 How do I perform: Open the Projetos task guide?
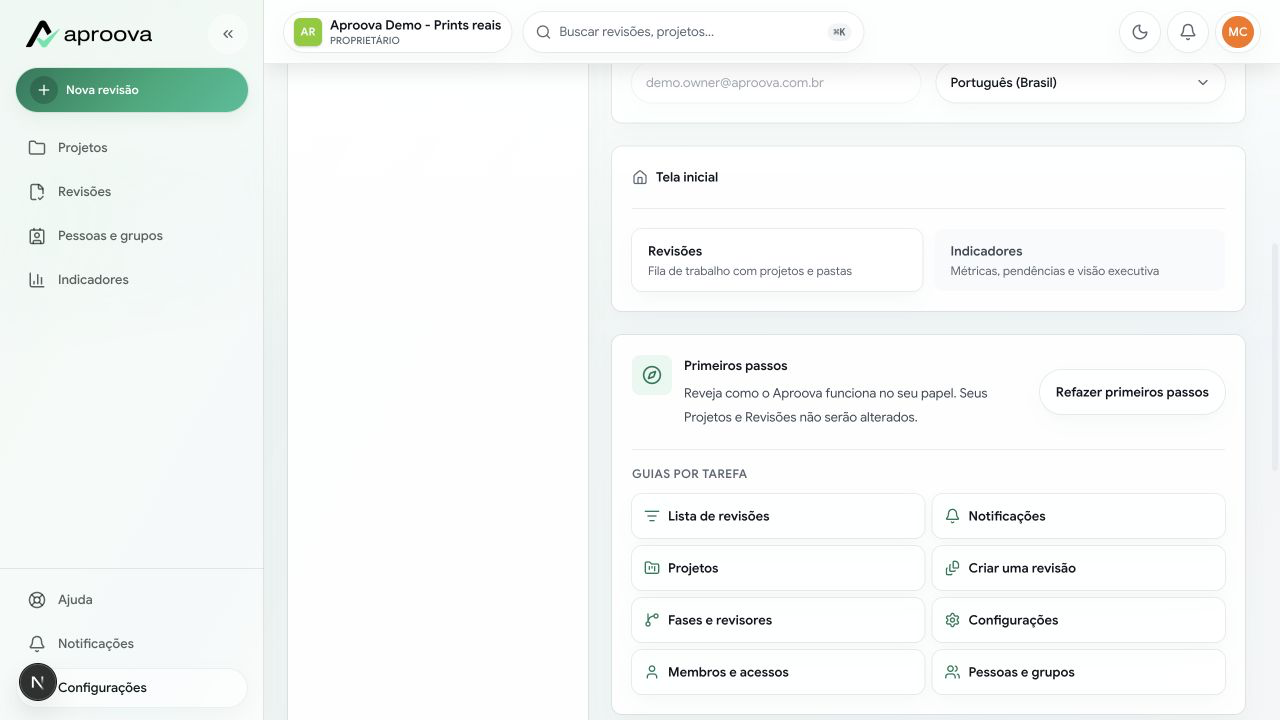tap(778, 568)
